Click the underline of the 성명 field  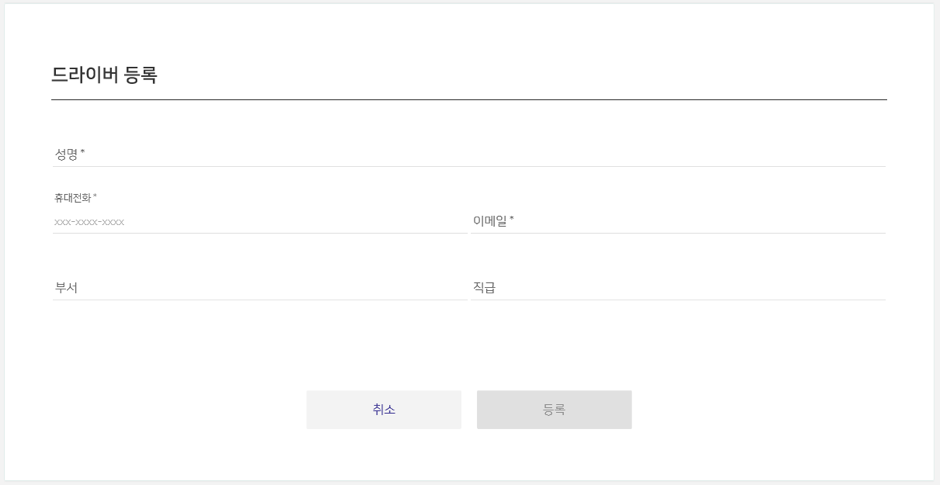[469, 166]
